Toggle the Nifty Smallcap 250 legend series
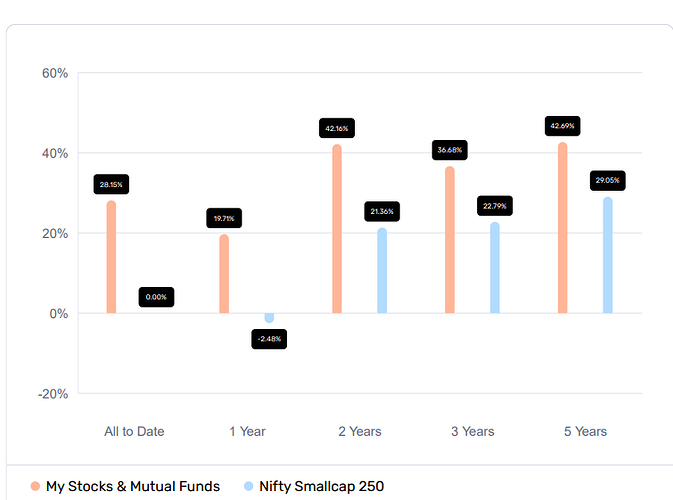This screenshot has height=500, width=673. point(321,487)
